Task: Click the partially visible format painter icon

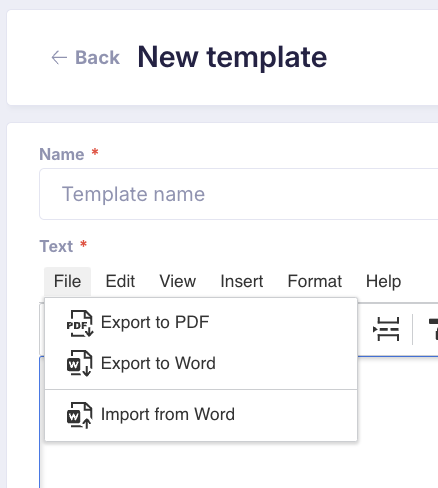Action: (433, 329)
